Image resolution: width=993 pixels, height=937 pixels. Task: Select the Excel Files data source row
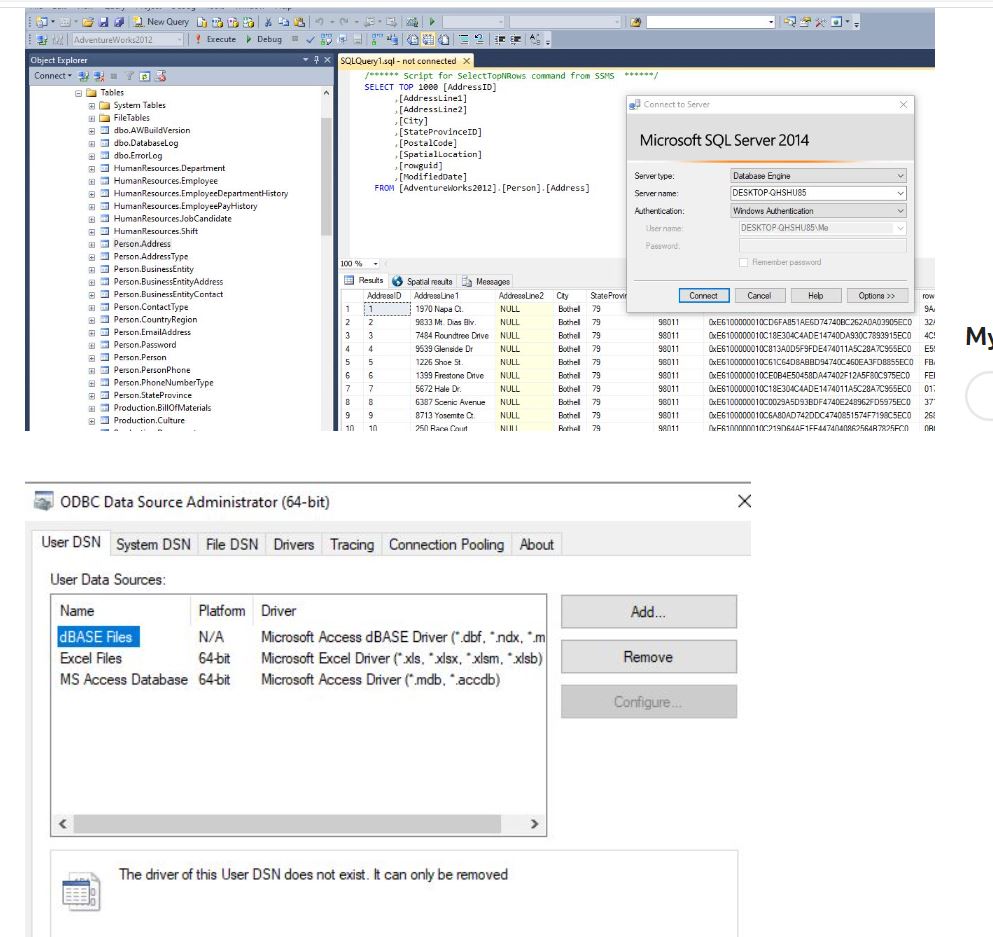coord(301,658)
